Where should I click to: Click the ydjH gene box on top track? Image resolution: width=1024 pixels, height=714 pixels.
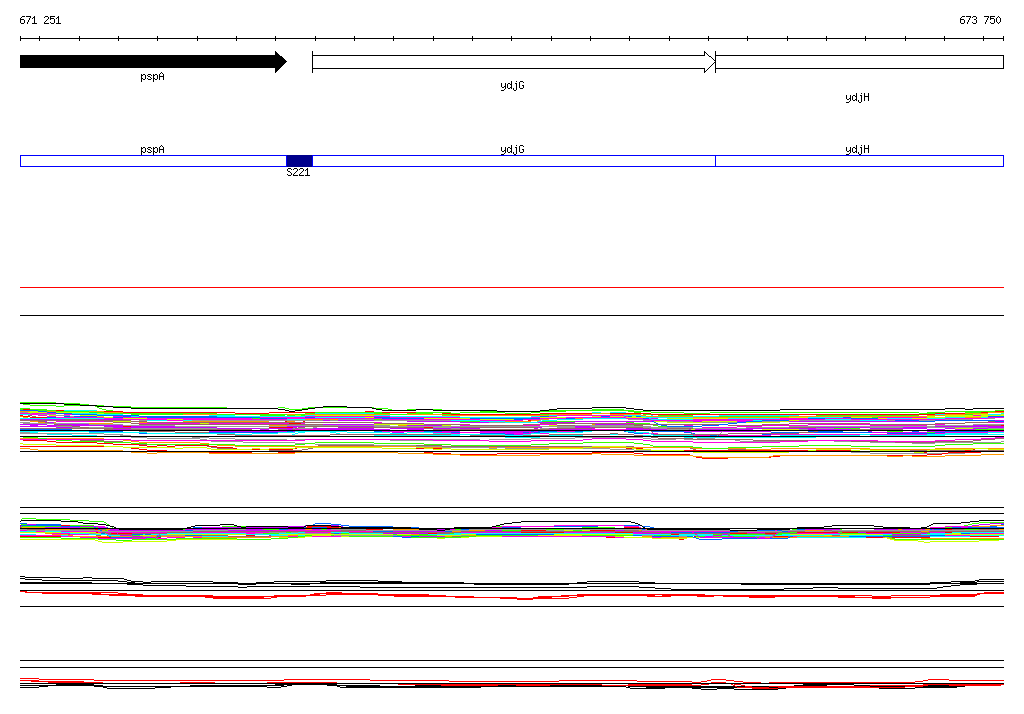(859, 62)
